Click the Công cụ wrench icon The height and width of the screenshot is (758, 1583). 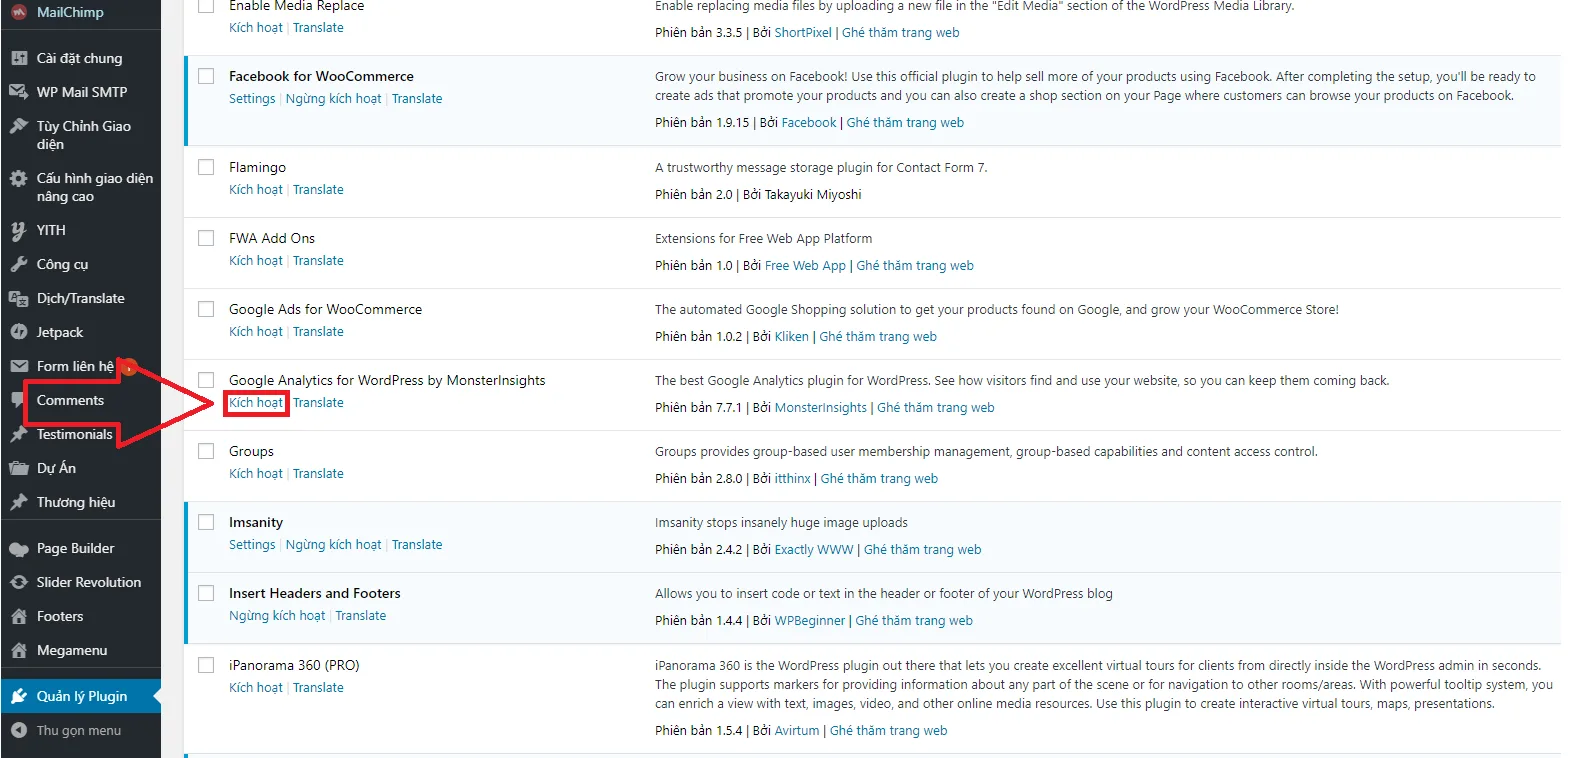(19, 264)
